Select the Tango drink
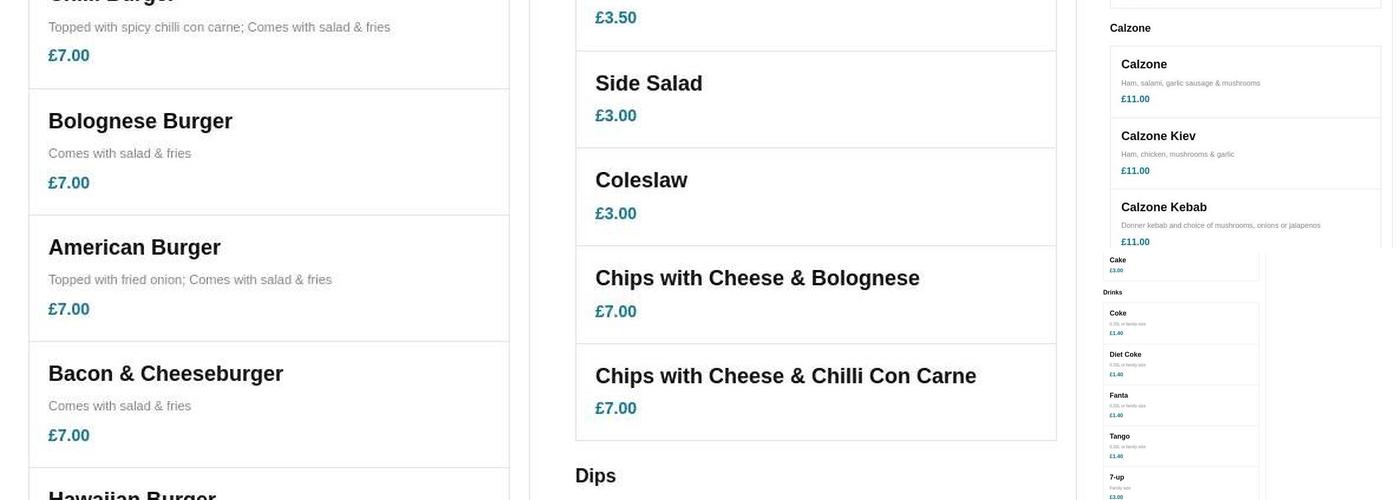This screenshot has height=500, width=1400. pyautogui.click(x=1120, y=436)
